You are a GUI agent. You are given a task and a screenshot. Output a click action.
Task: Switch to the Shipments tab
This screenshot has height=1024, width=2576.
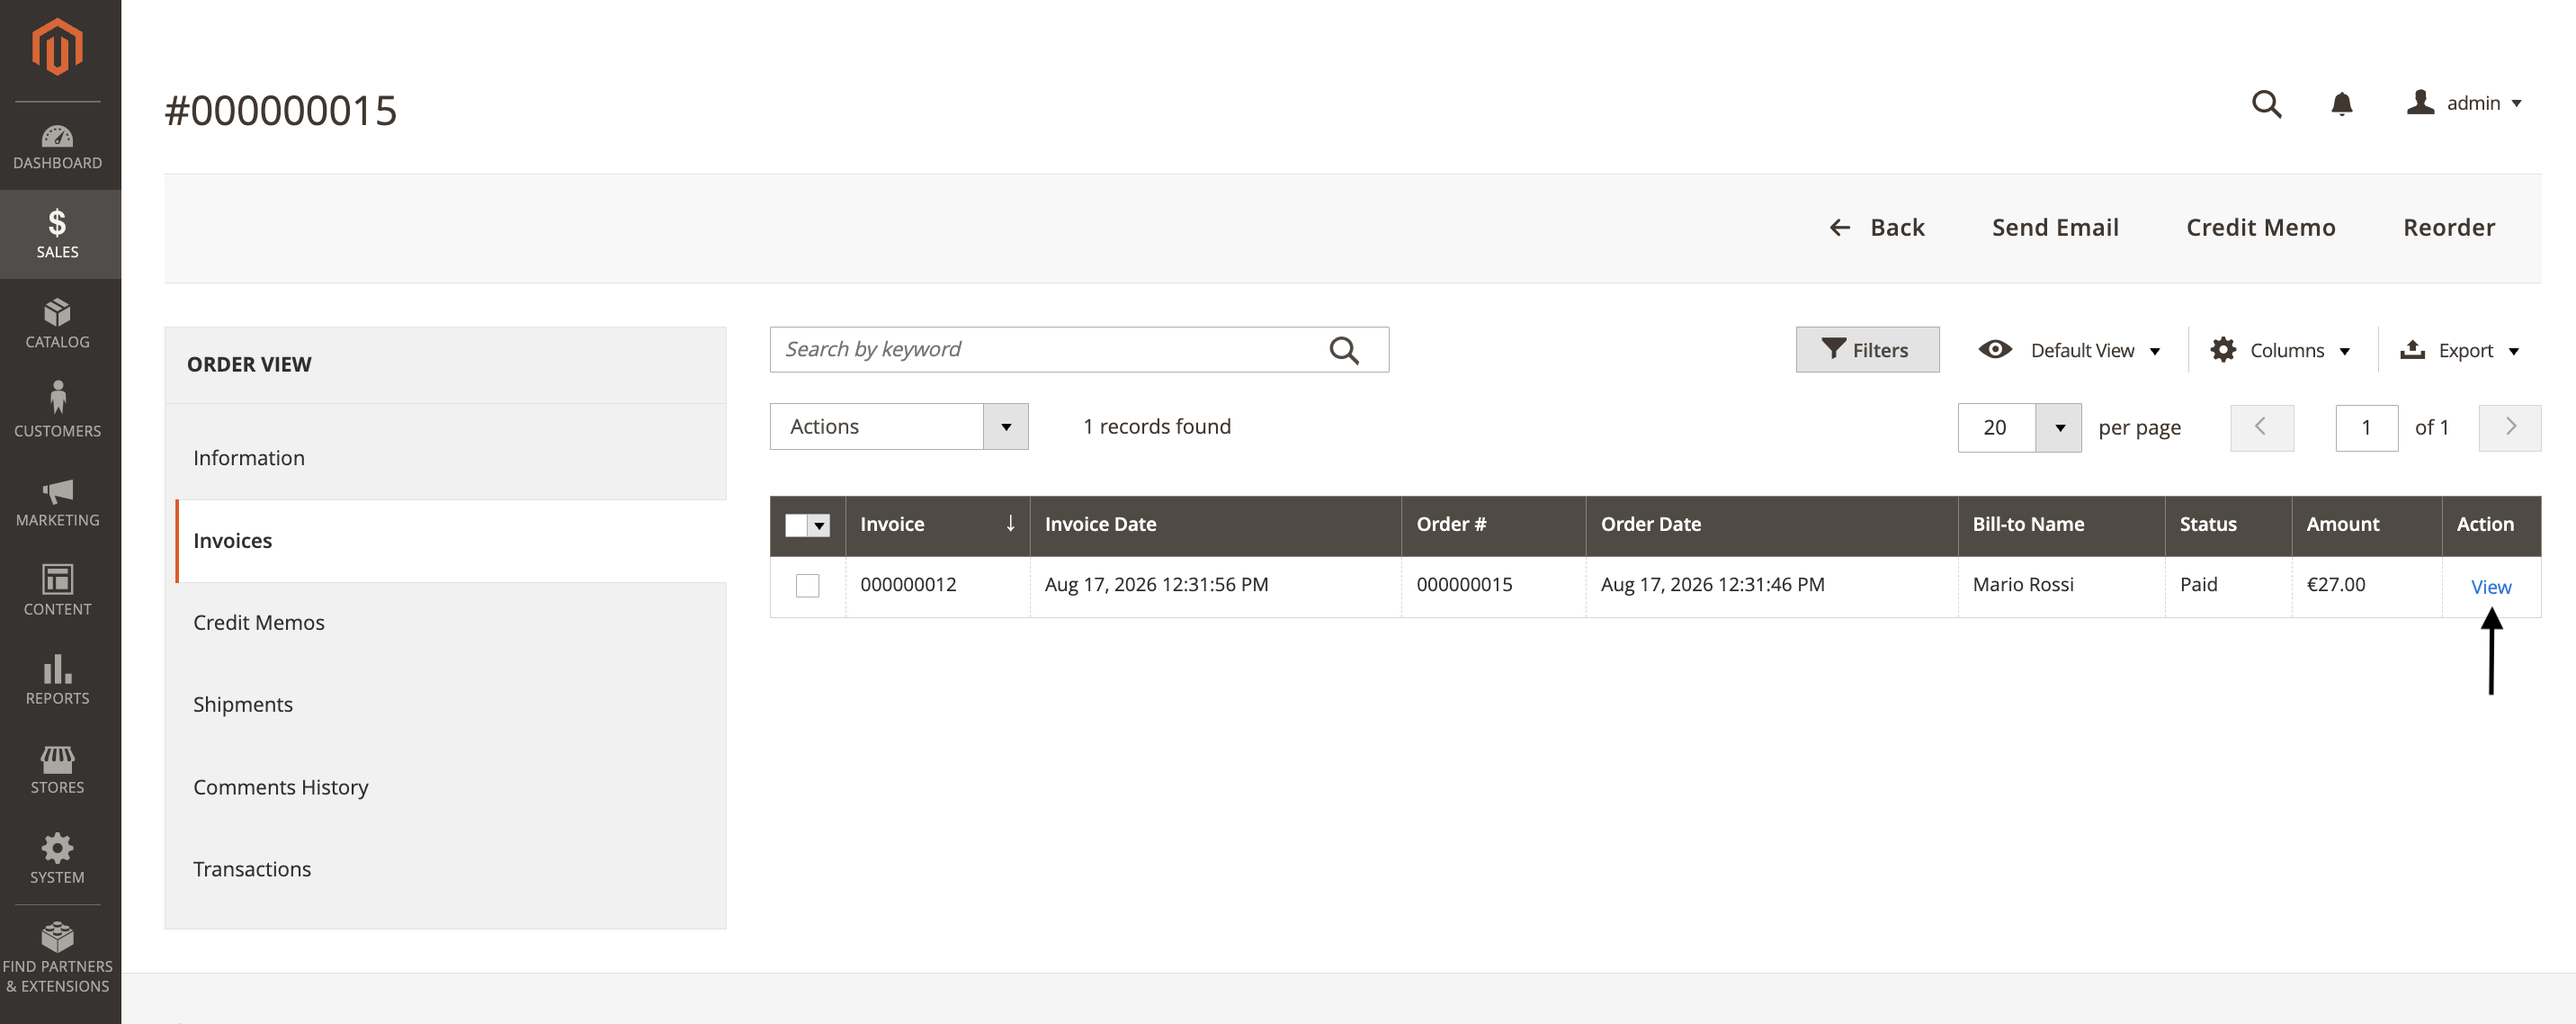tap(243, 704)
